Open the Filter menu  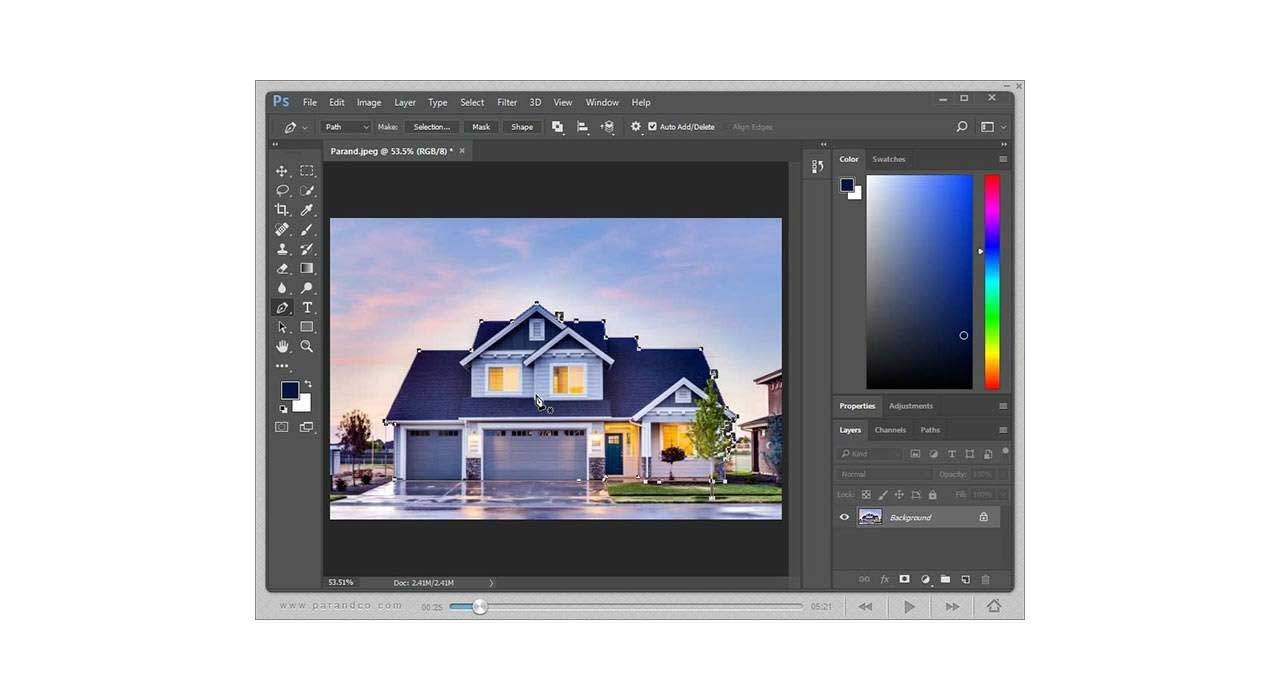click(x=507, y=102)
